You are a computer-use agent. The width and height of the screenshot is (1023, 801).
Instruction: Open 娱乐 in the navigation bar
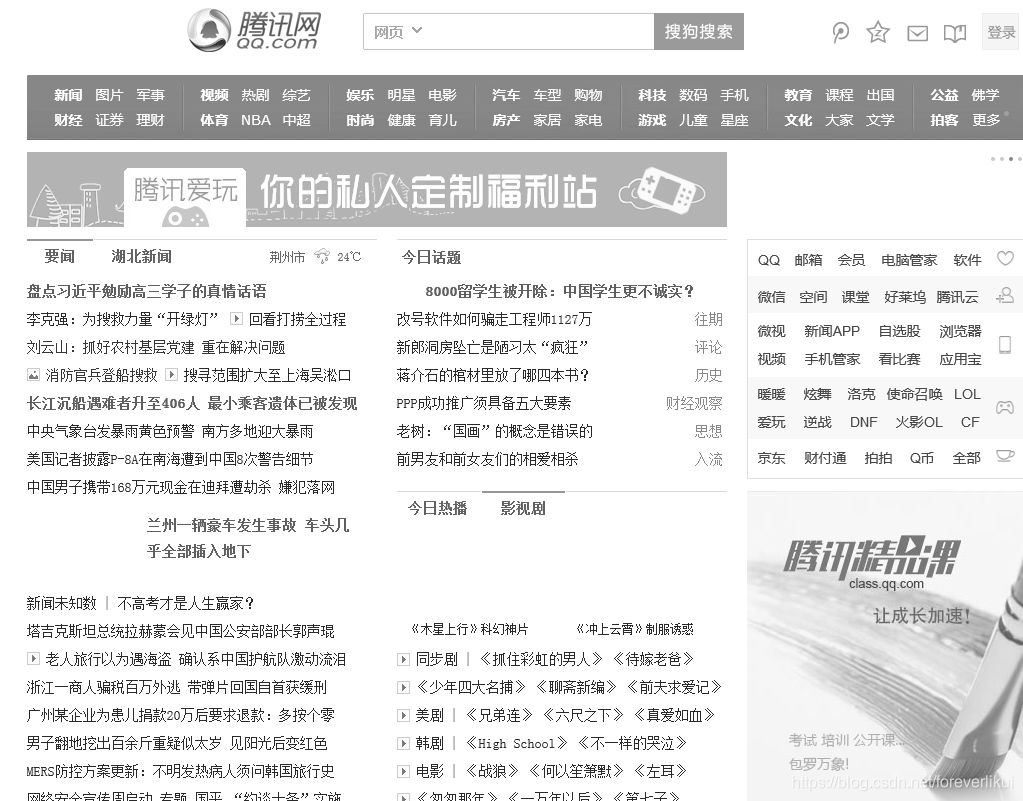[x=359, y=95]
